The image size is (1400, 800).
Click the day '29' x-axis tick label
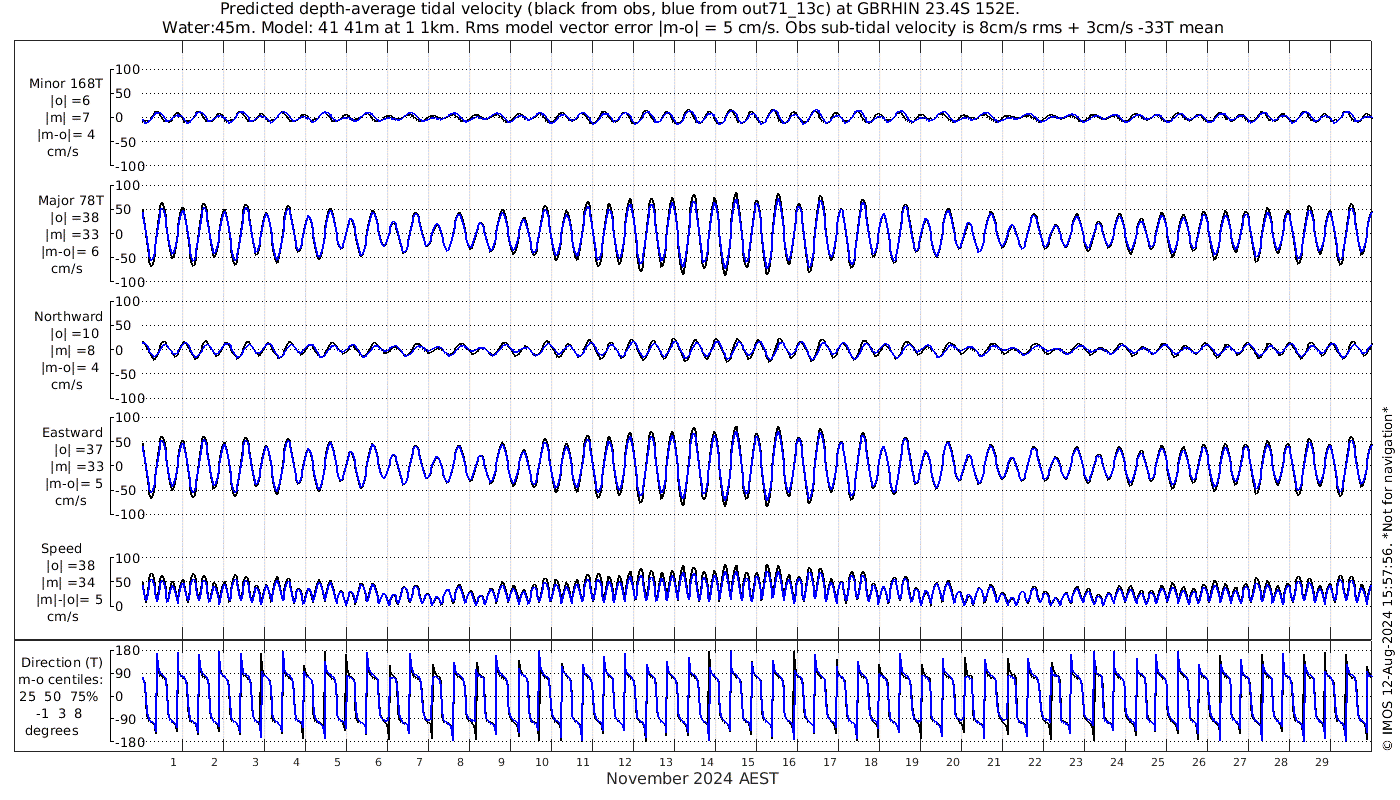(1321, 762)
